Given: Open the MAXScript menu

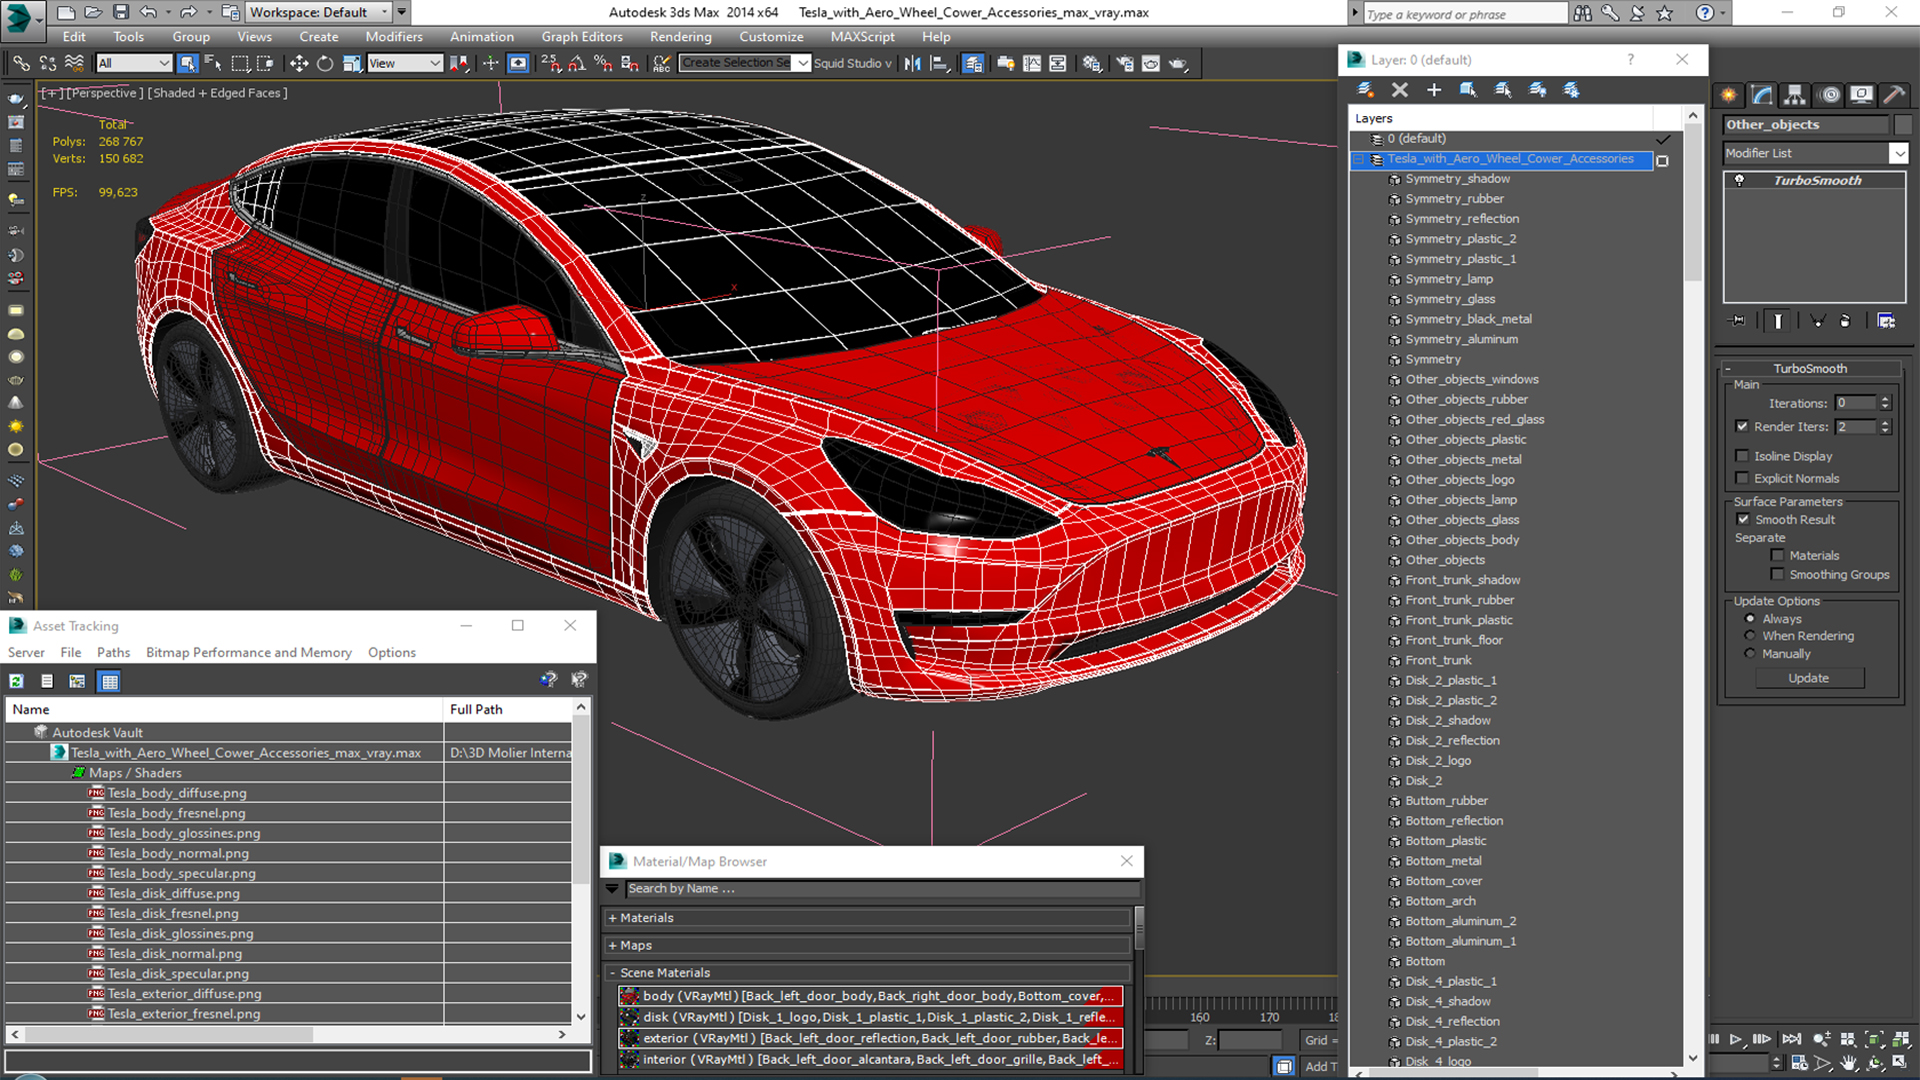Looking at the screenshot, I should click(862, 37).
